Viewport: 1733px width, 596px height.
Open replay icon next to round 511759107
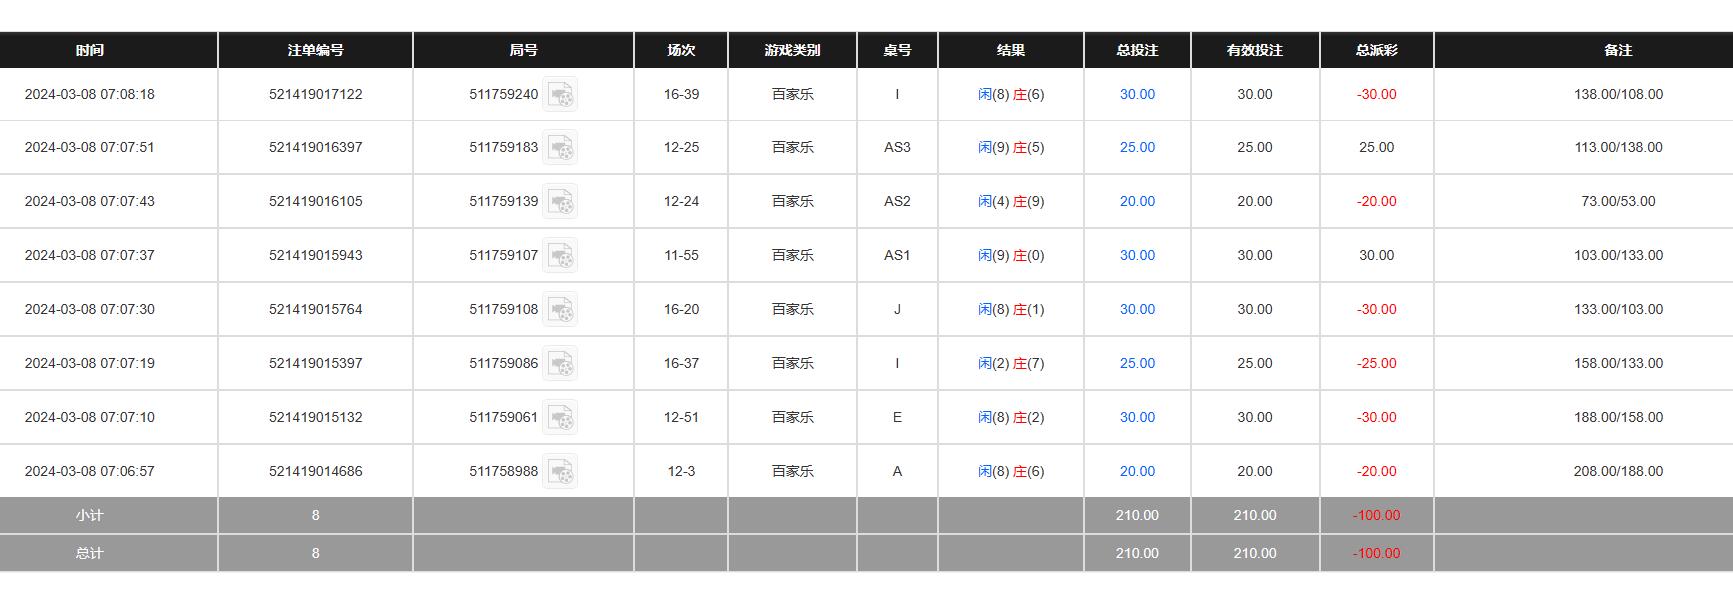(x=560, y=256)
